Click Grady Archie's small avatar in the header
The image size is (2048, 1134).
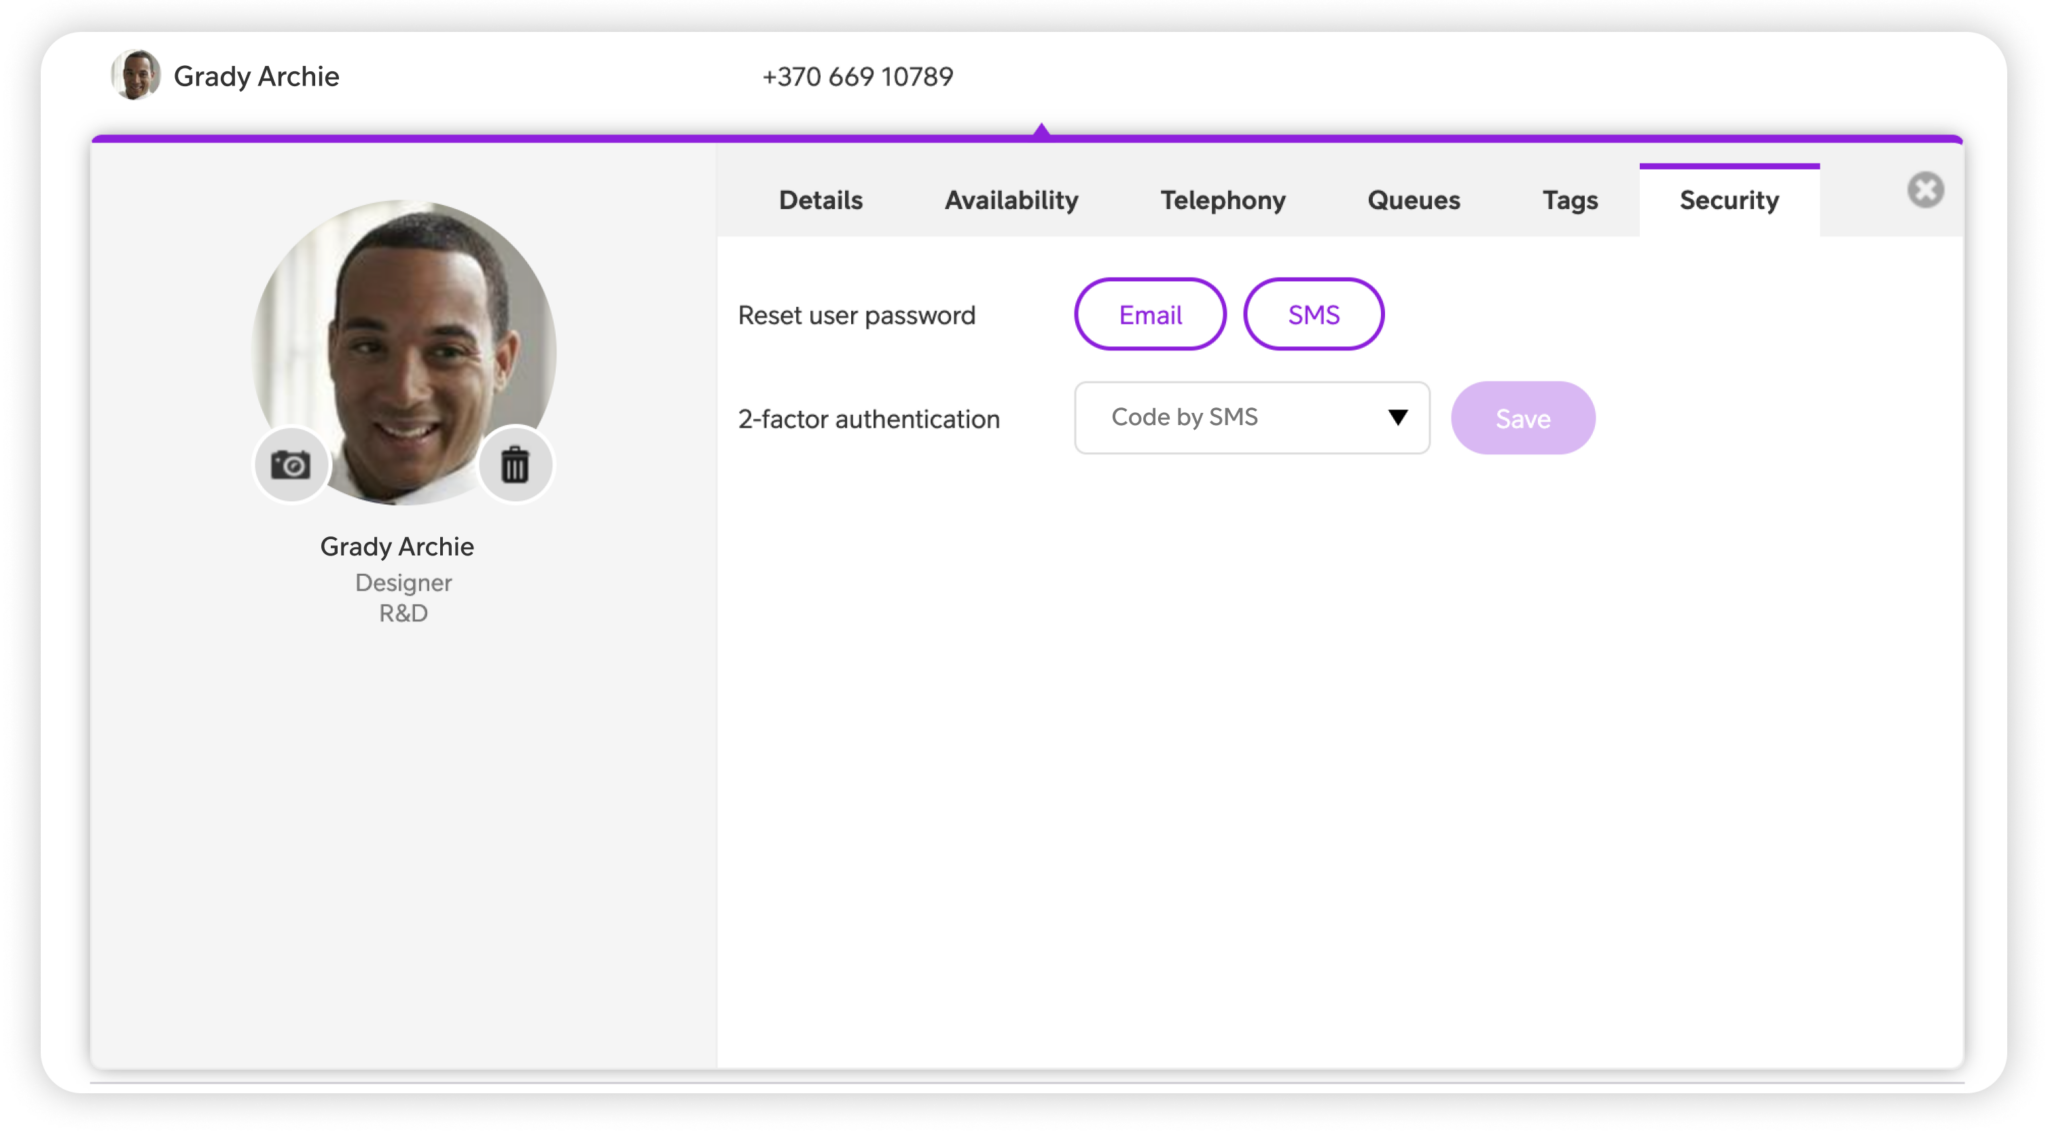[x=137, y=75]
